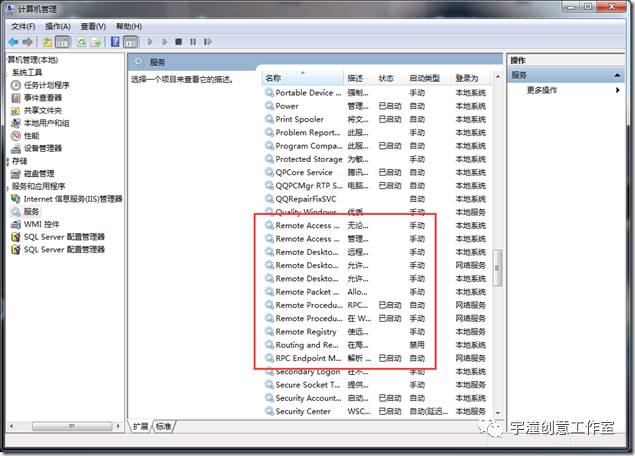This screenshot has height=456, width=635.
Task: Click the services list scroll up arrow
Action: (x=497, y=77)
